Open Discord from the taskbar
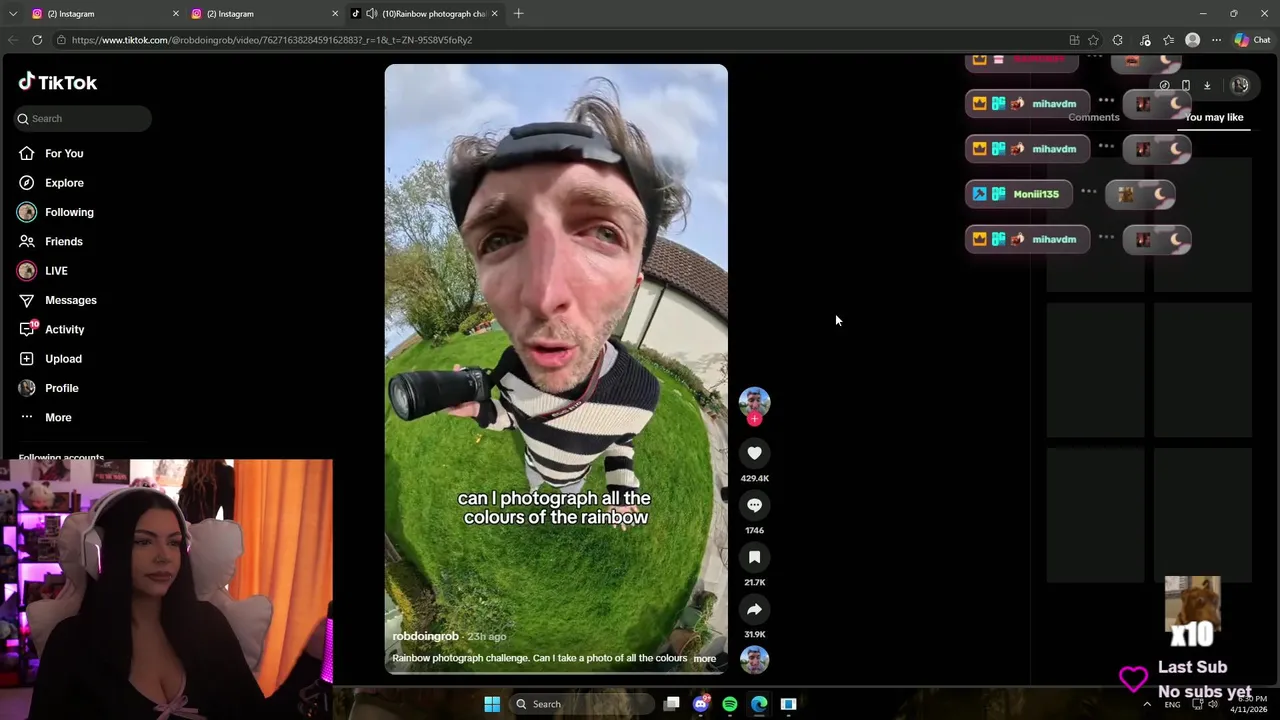 tap(701, 704)
